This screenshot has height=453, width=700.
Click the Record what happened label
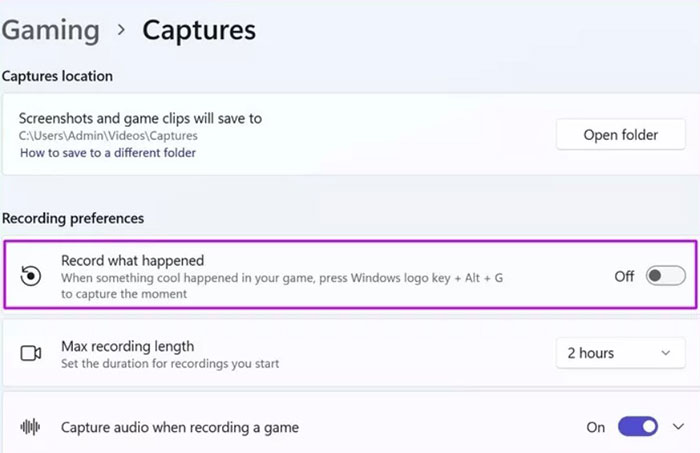132,261
